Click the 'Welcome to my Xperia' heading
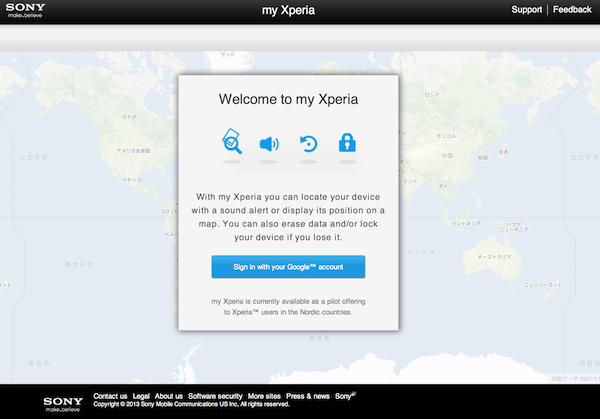This screenshot has height=419, width=600. coord(288,99)
